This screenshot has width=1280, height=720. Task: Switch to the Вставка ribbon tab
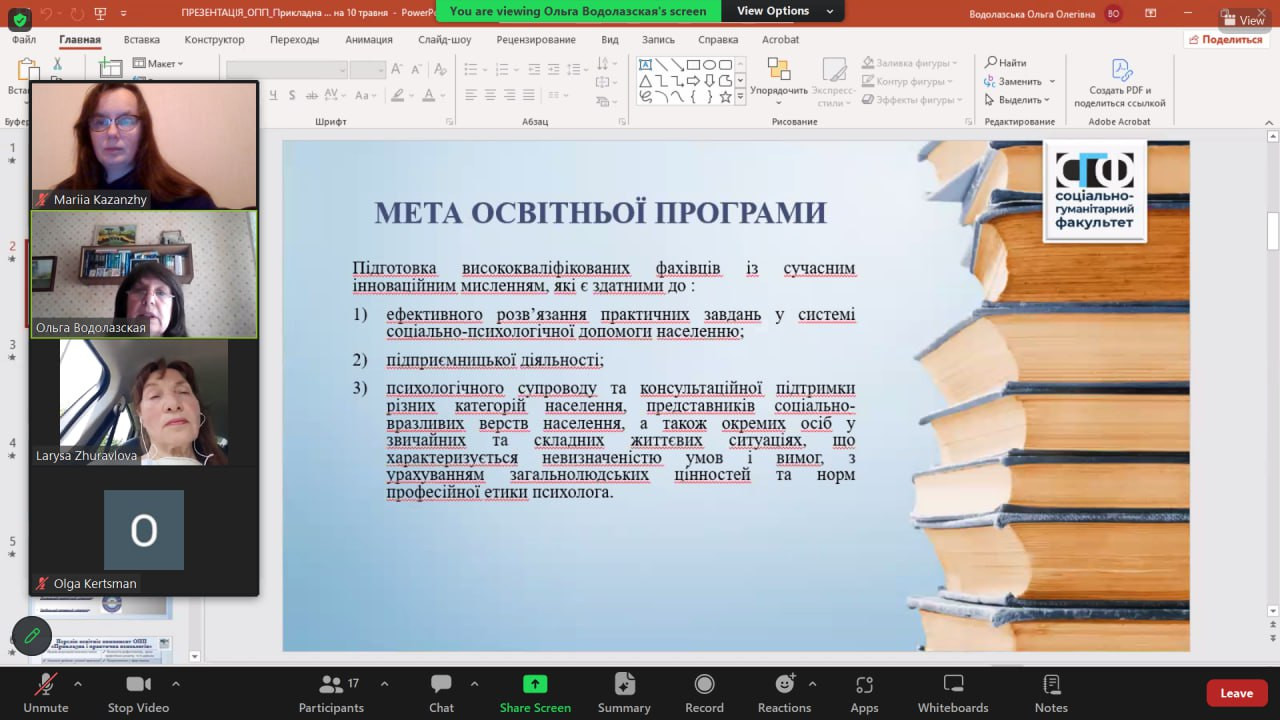(x=142, y=40)
